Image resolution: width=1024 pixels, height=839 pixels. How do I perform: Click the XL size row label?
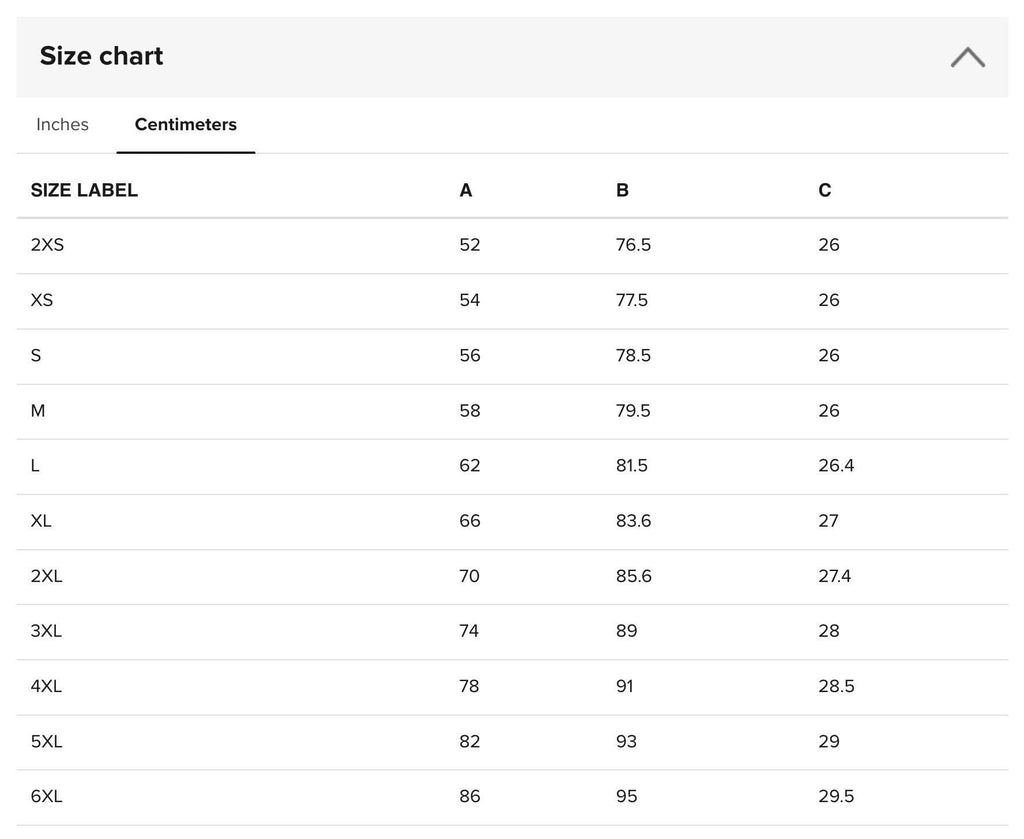click(x=40, y=521)
